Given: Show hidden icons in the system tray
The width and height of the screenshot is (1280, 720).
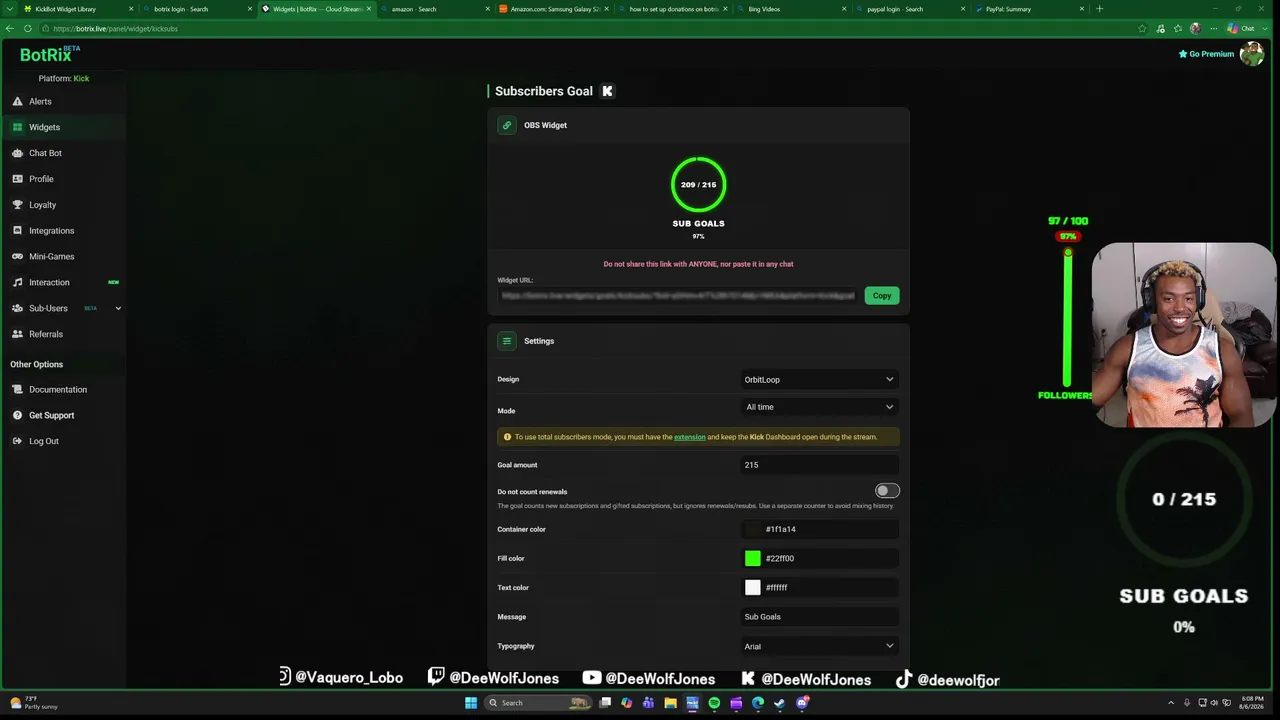Looking at the screenshot, I should point(1171,703).
